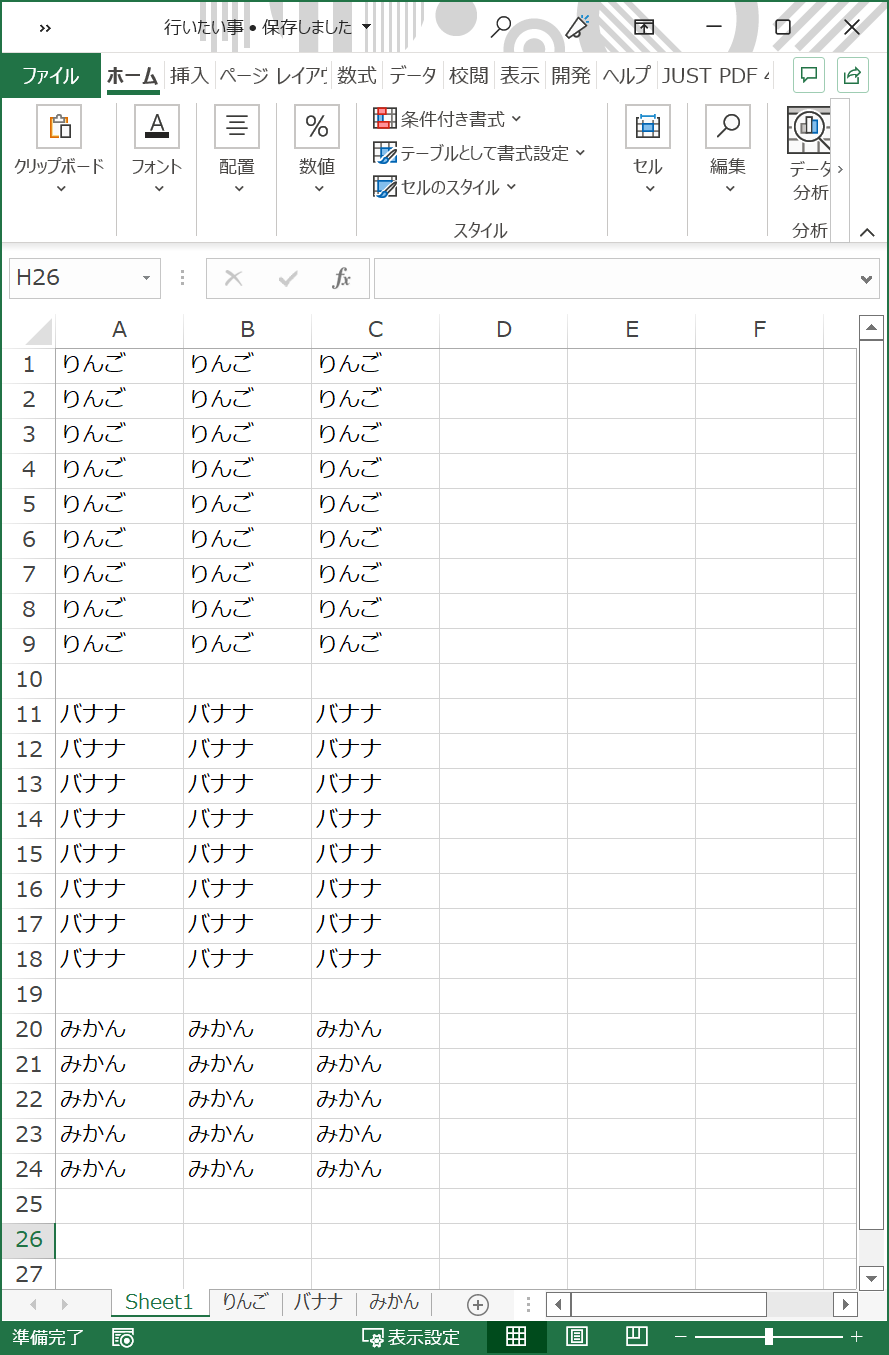Open the comments speech bubble icon
Image resolution: width=889 pixels, height=1355 pixels.
pyautogui.click(x=809, y=75)
